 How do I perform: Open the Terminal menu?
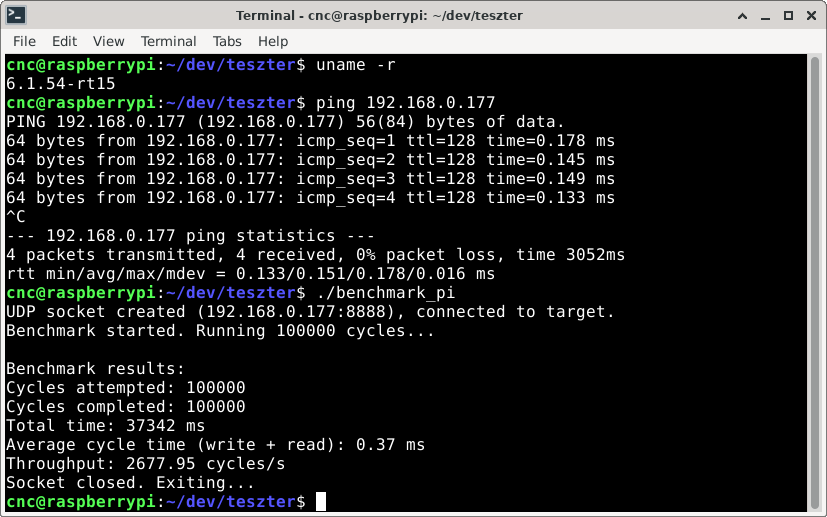point(168,41)
